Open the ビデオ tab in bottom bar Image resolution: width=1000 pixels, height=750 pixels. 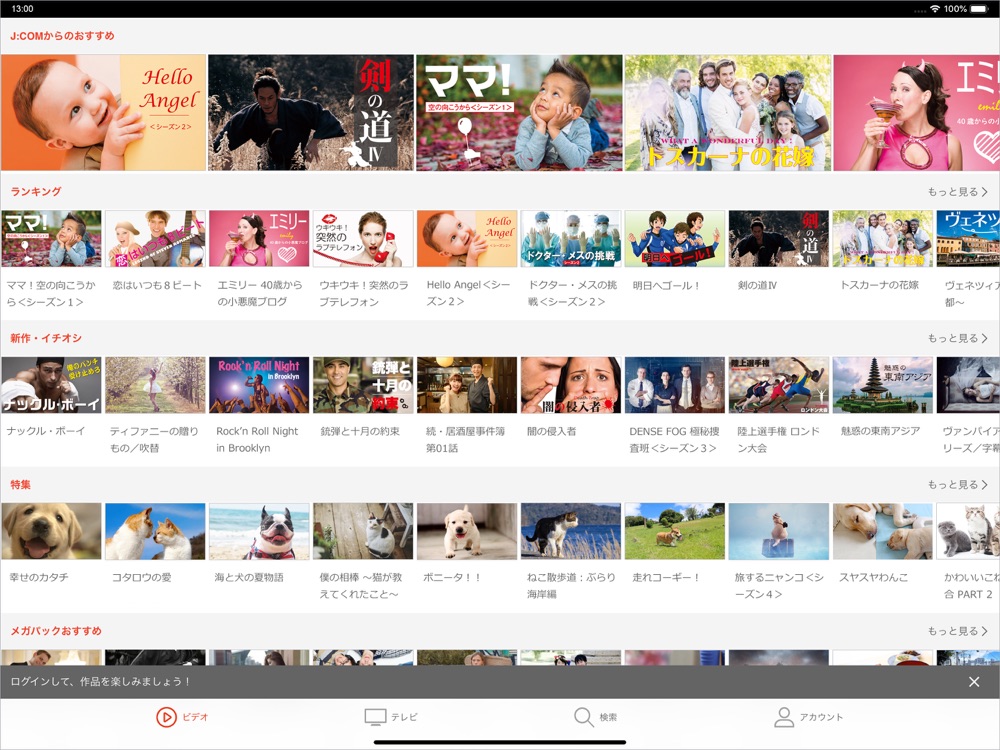(x=182, y=717)
